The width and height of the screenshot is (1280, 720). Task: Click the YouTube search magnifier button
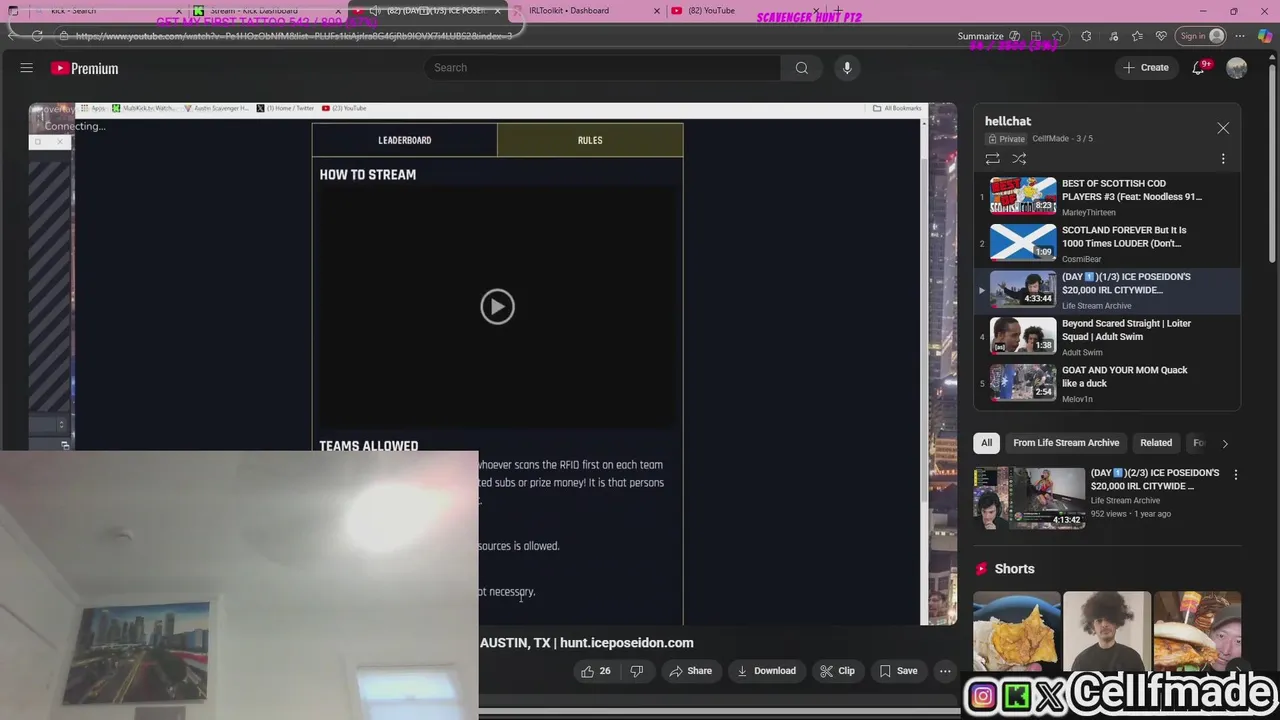[801, 68]
